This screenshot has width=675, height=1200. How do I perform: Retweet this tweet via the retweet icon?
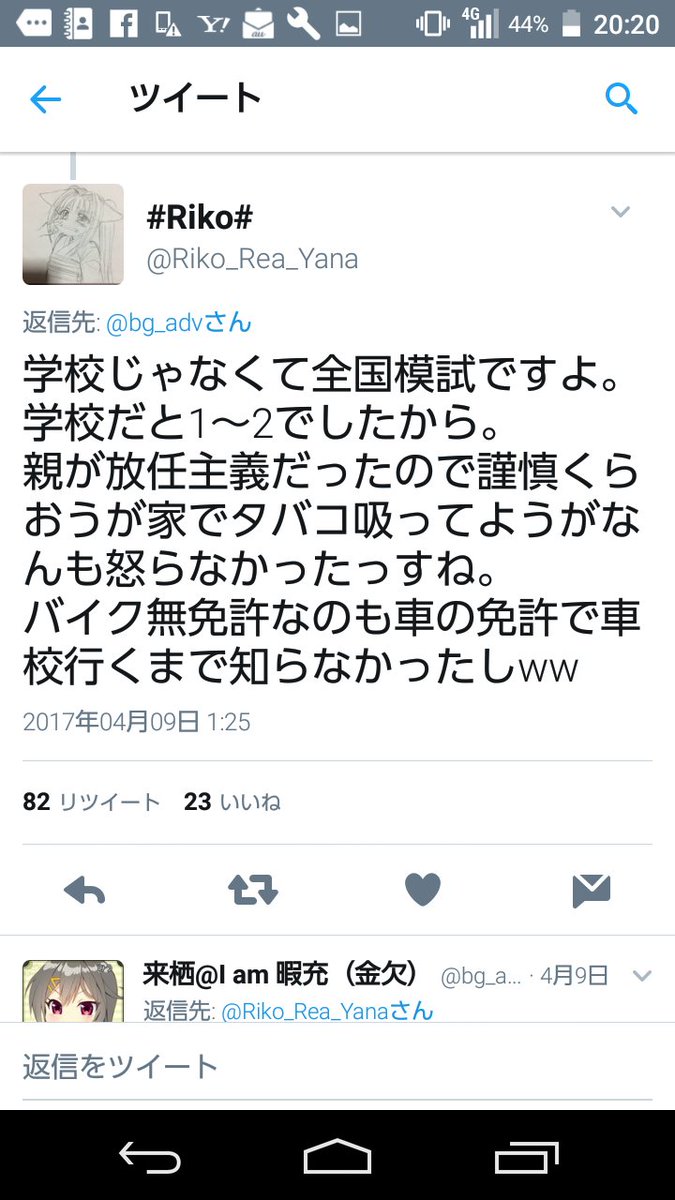point(252,890)
